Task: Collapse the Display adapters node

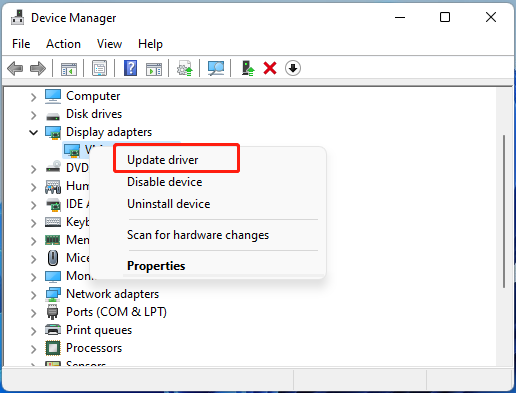Action: [33, 133]
